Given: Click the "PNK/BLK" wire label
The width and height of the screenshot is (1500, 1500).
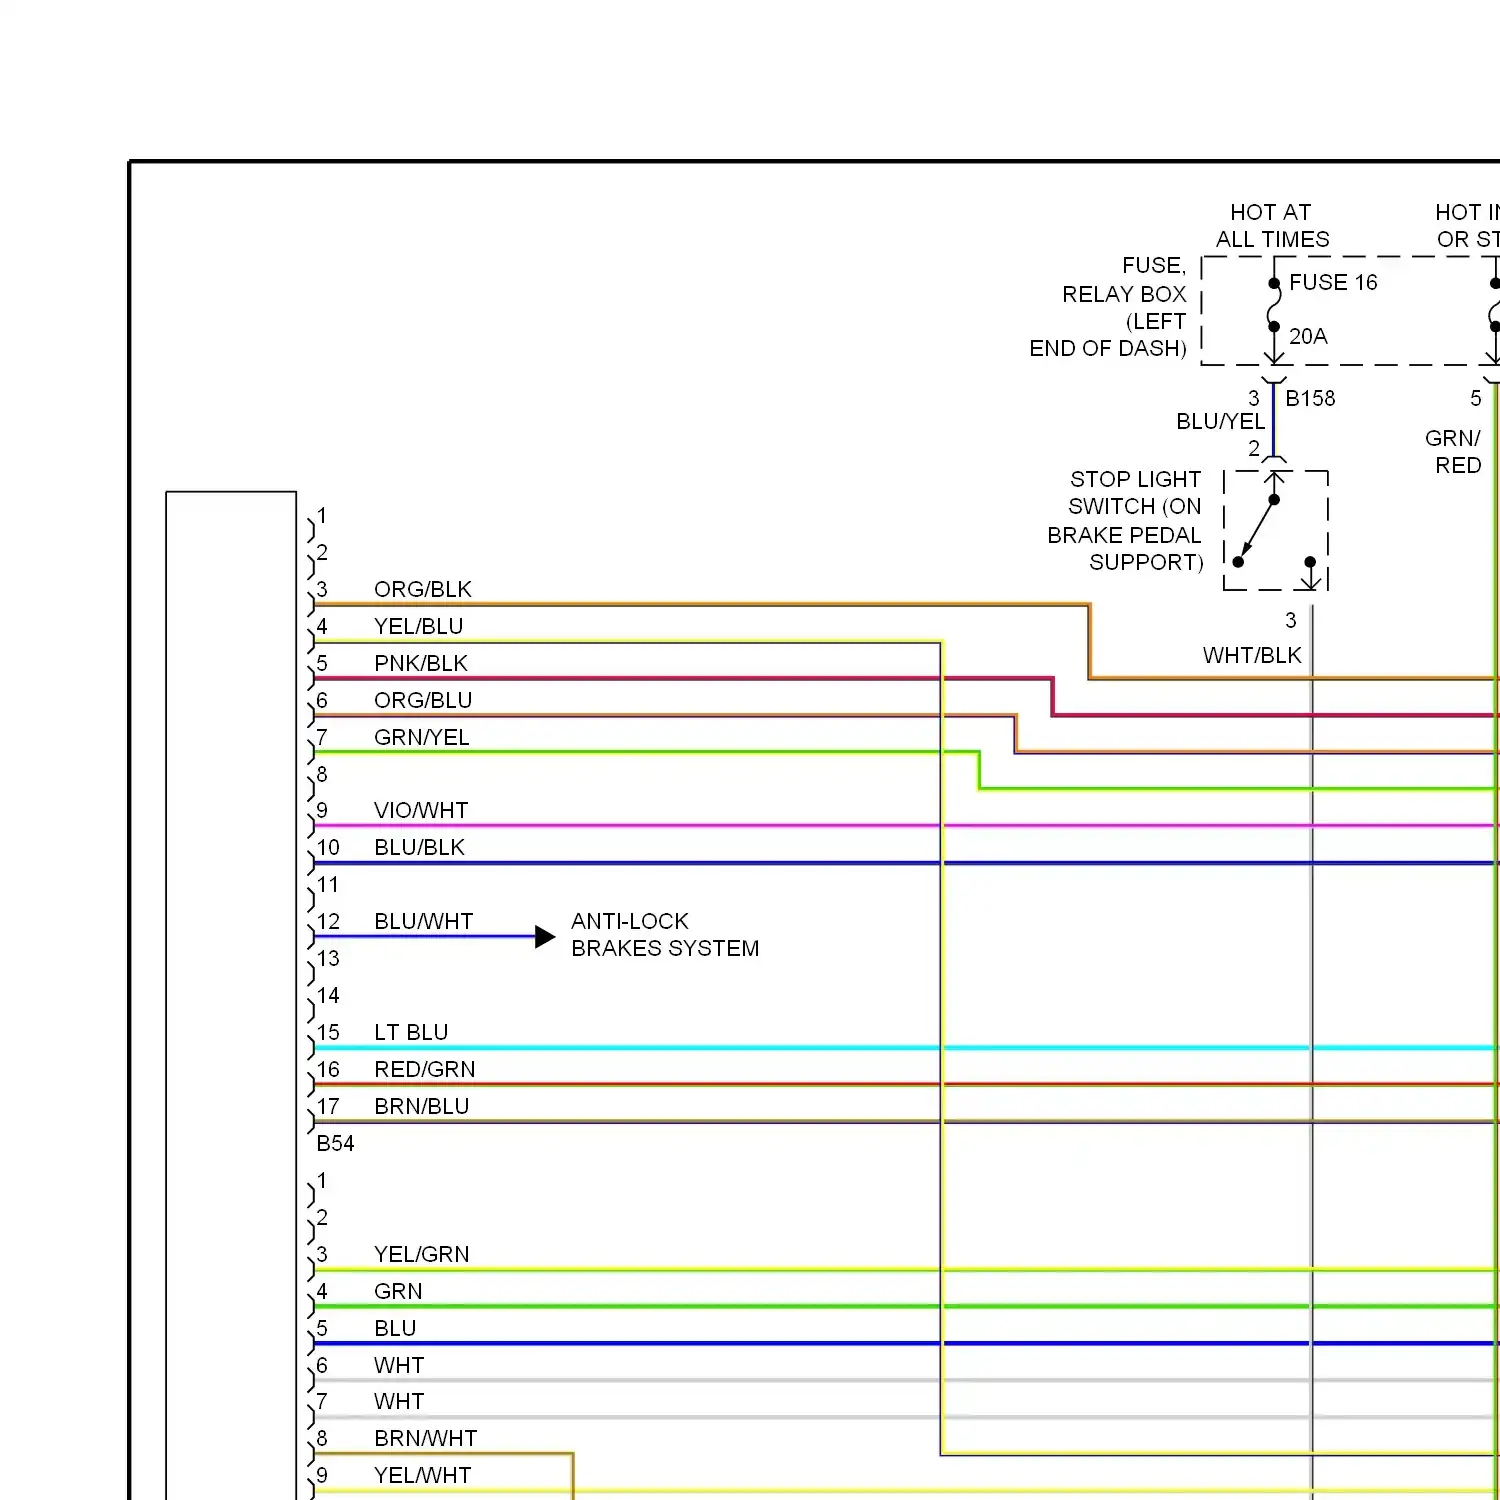Looking at the screenshot, I should 421,664.
